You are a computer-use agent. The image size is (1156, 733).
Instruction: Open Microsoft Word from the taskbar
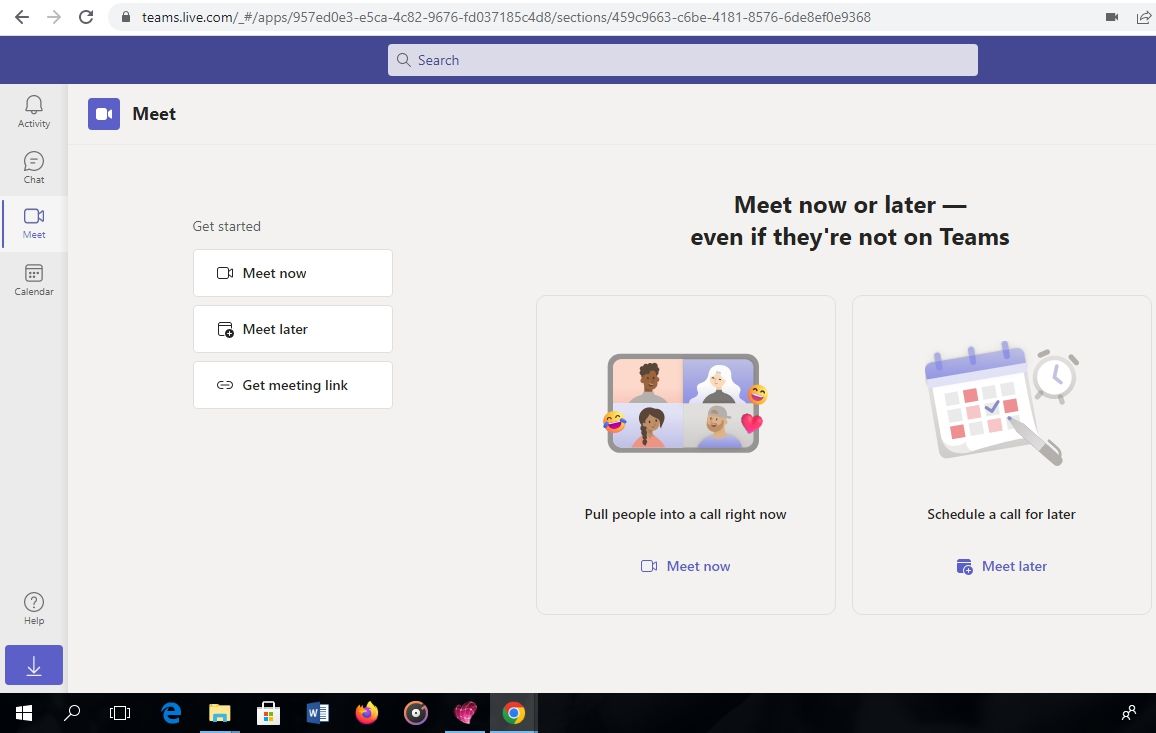(x=318, y=713)
